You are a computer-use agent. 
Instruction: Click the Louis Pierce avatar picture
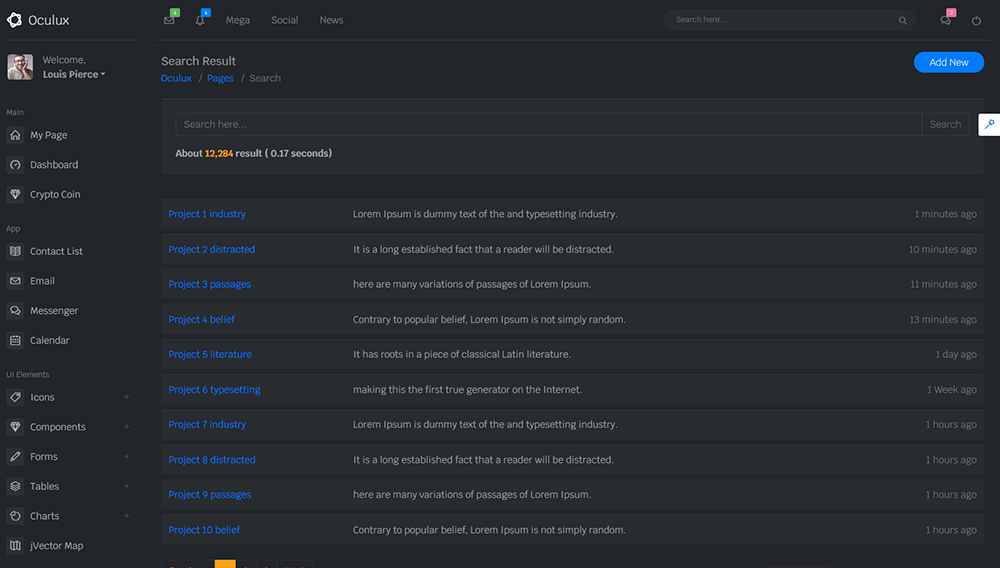pos(20,67)
